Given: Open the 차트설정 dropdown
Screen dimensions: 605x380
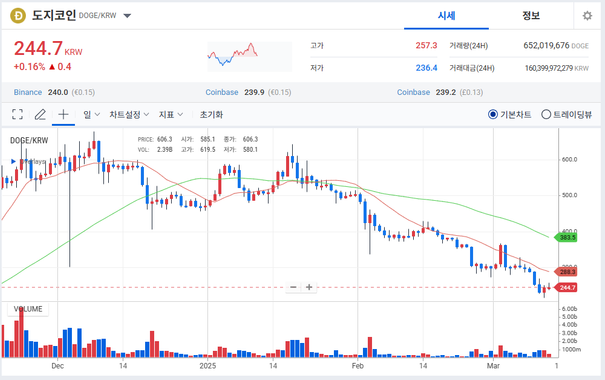Looking at the screenshot, I should click(x=129, y=115).
